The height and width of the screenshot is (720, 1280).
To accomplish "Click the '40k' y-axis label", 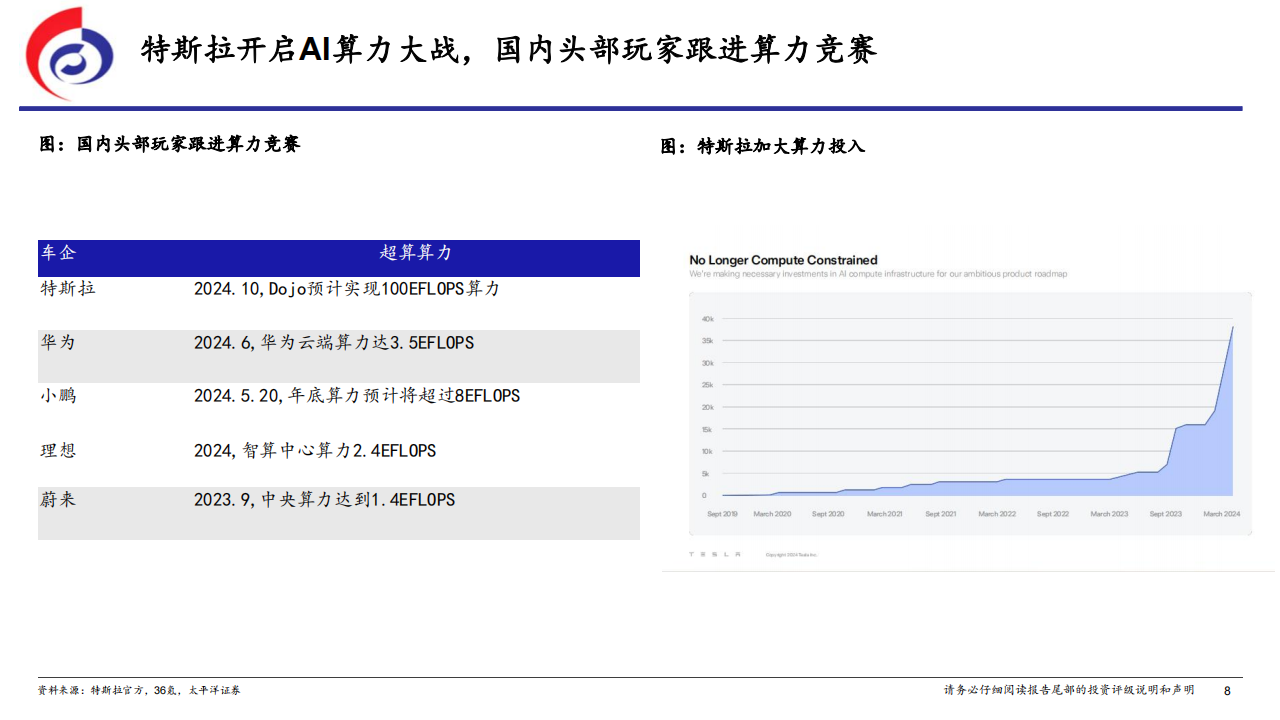I will pyautogui.click(x=707, y=319).
